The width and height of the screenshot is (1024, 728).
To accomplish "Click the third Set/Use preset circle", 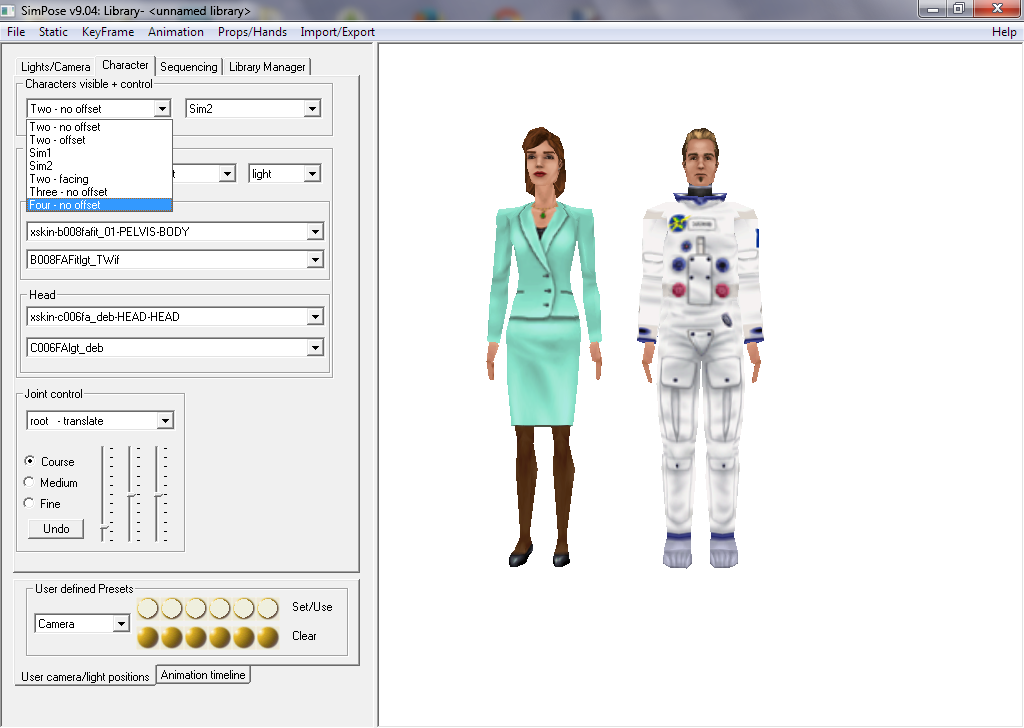I will [x=196, y=608].
